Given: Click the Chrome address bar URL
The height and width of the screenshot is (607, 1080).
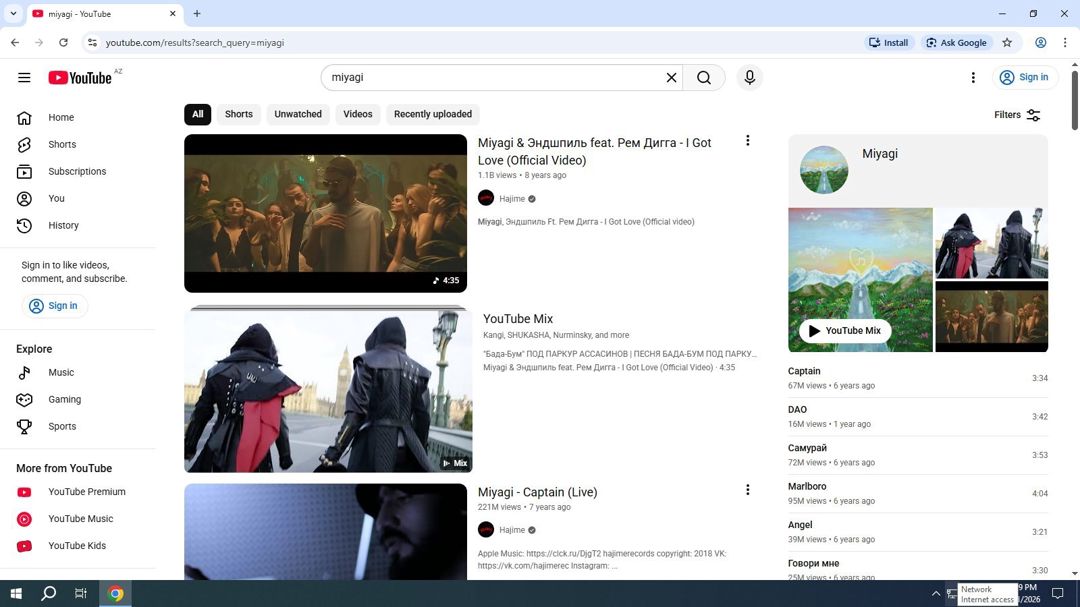Looking at the screenshot, I should [195, 43].
